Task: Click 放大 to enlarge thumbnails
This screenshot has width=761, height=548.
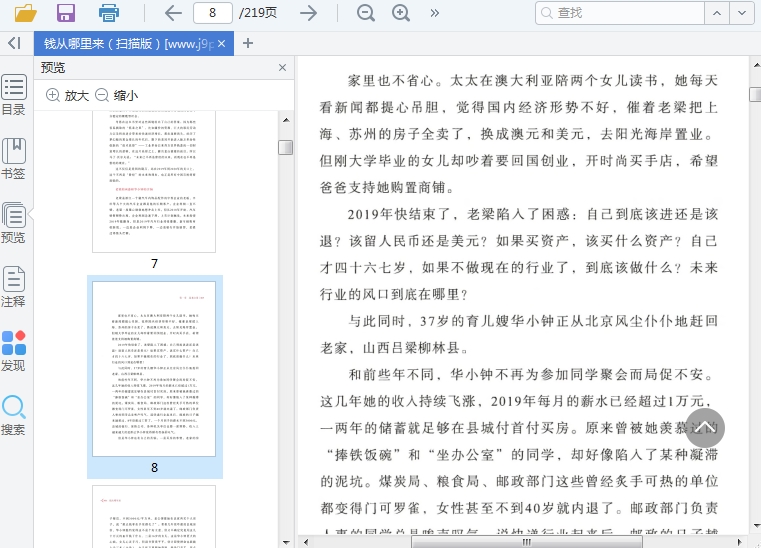Action: point(67,95)
